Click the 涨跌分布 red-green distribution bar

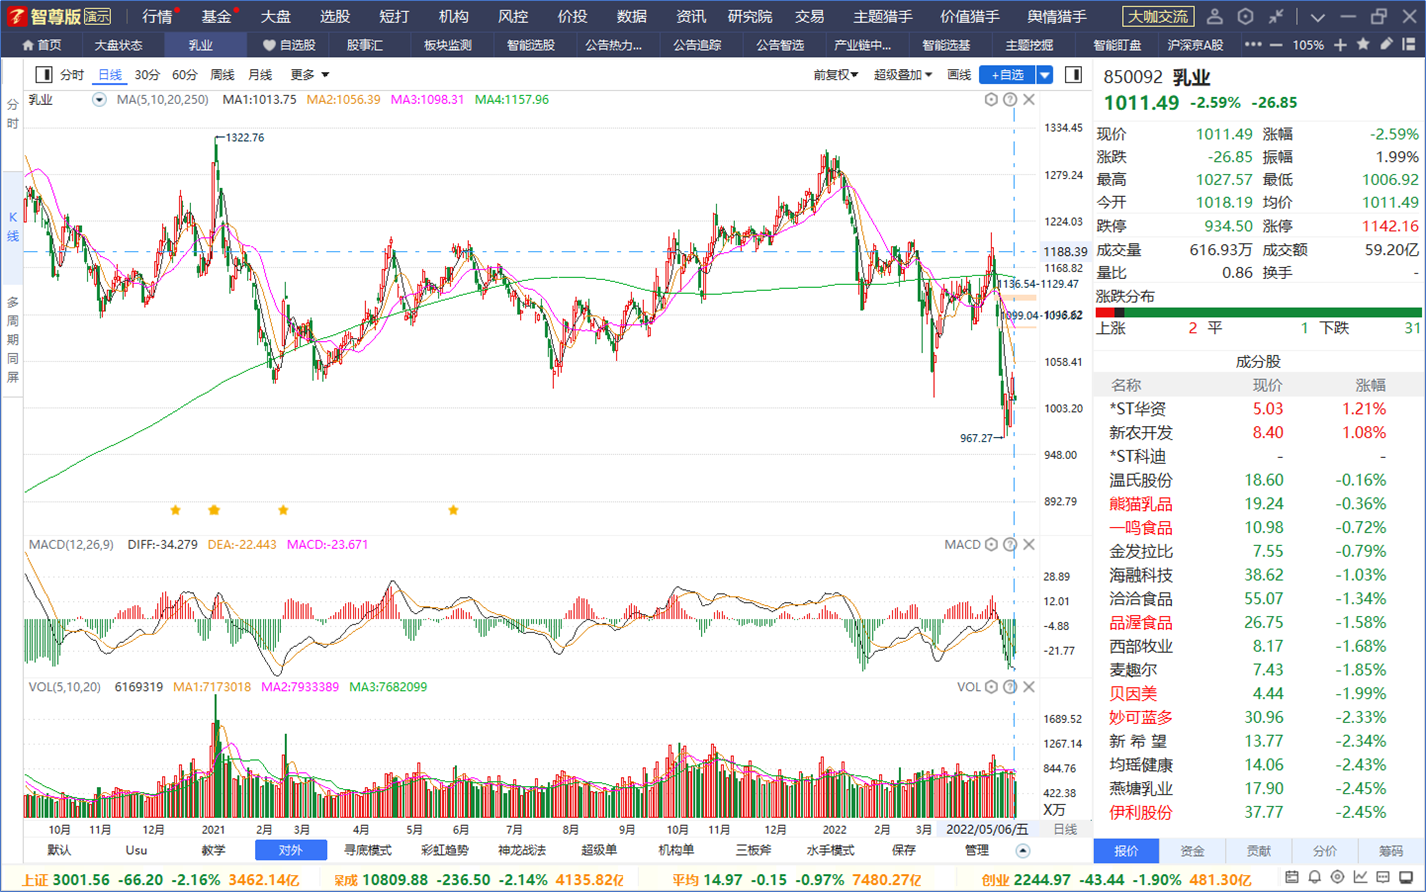[1258, 313]
